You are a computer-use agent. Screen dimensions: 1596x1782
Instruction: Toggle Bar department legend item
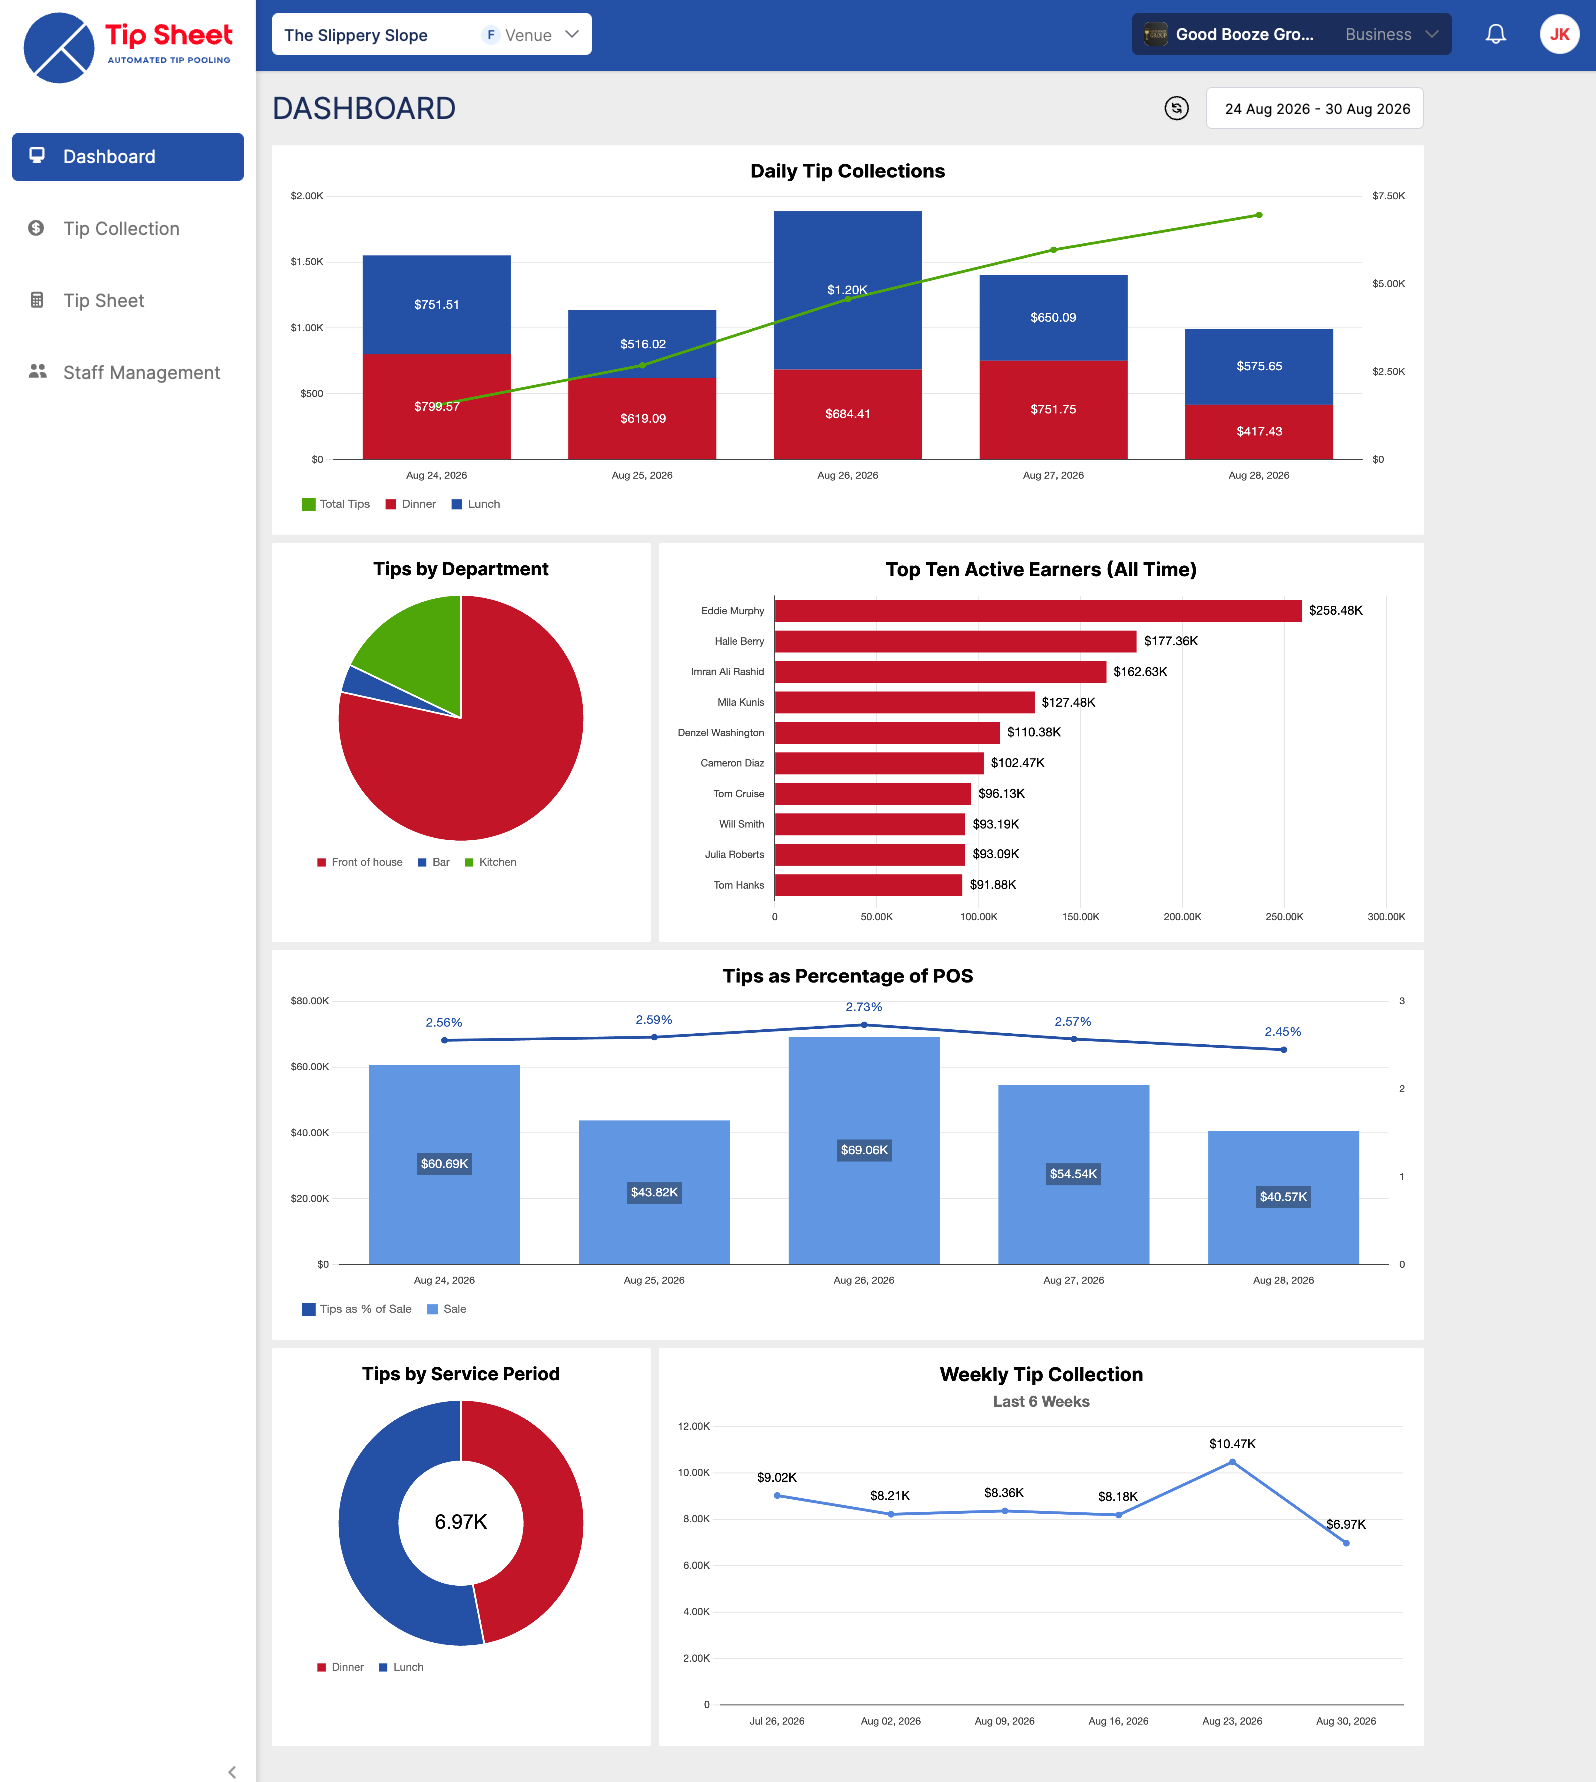pos(434,862)
